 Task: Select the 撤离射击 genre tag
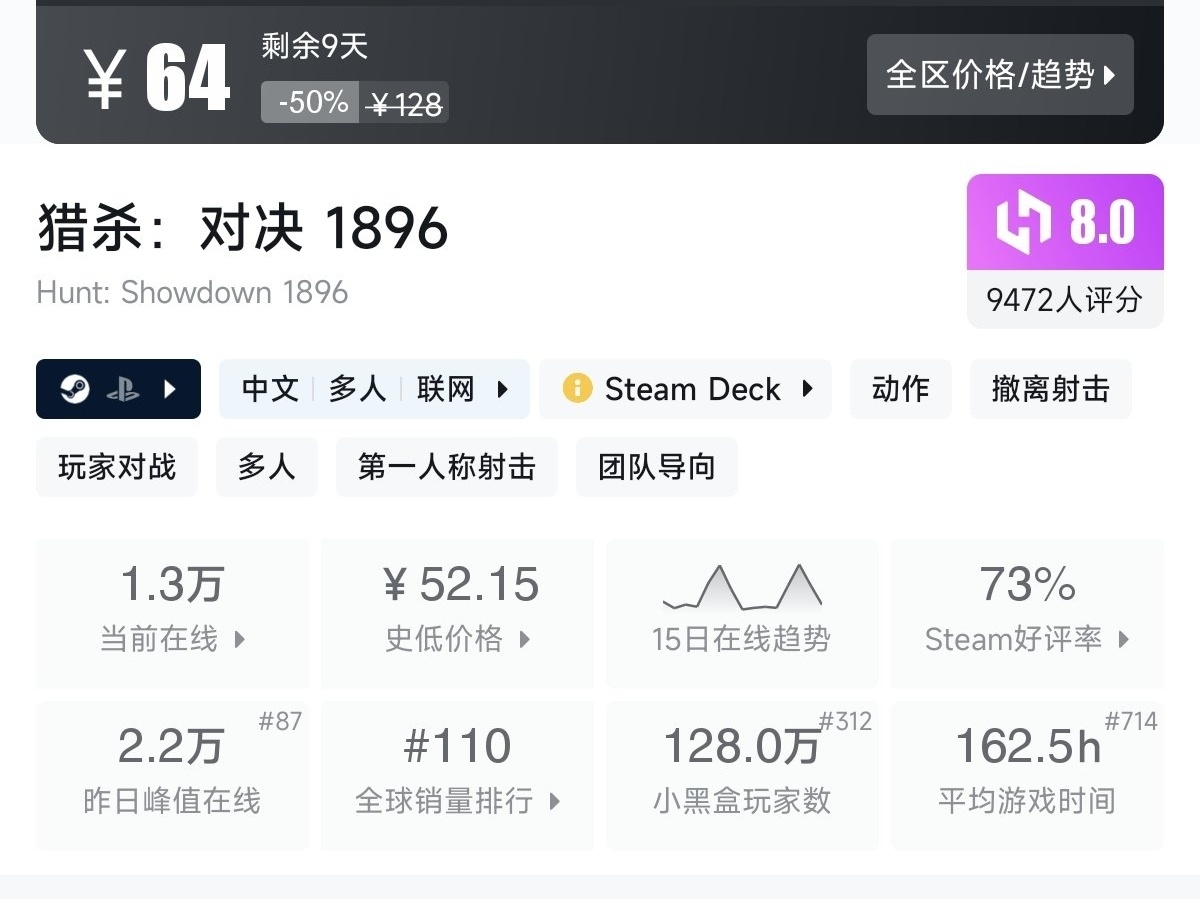[x=1050, y=389]
